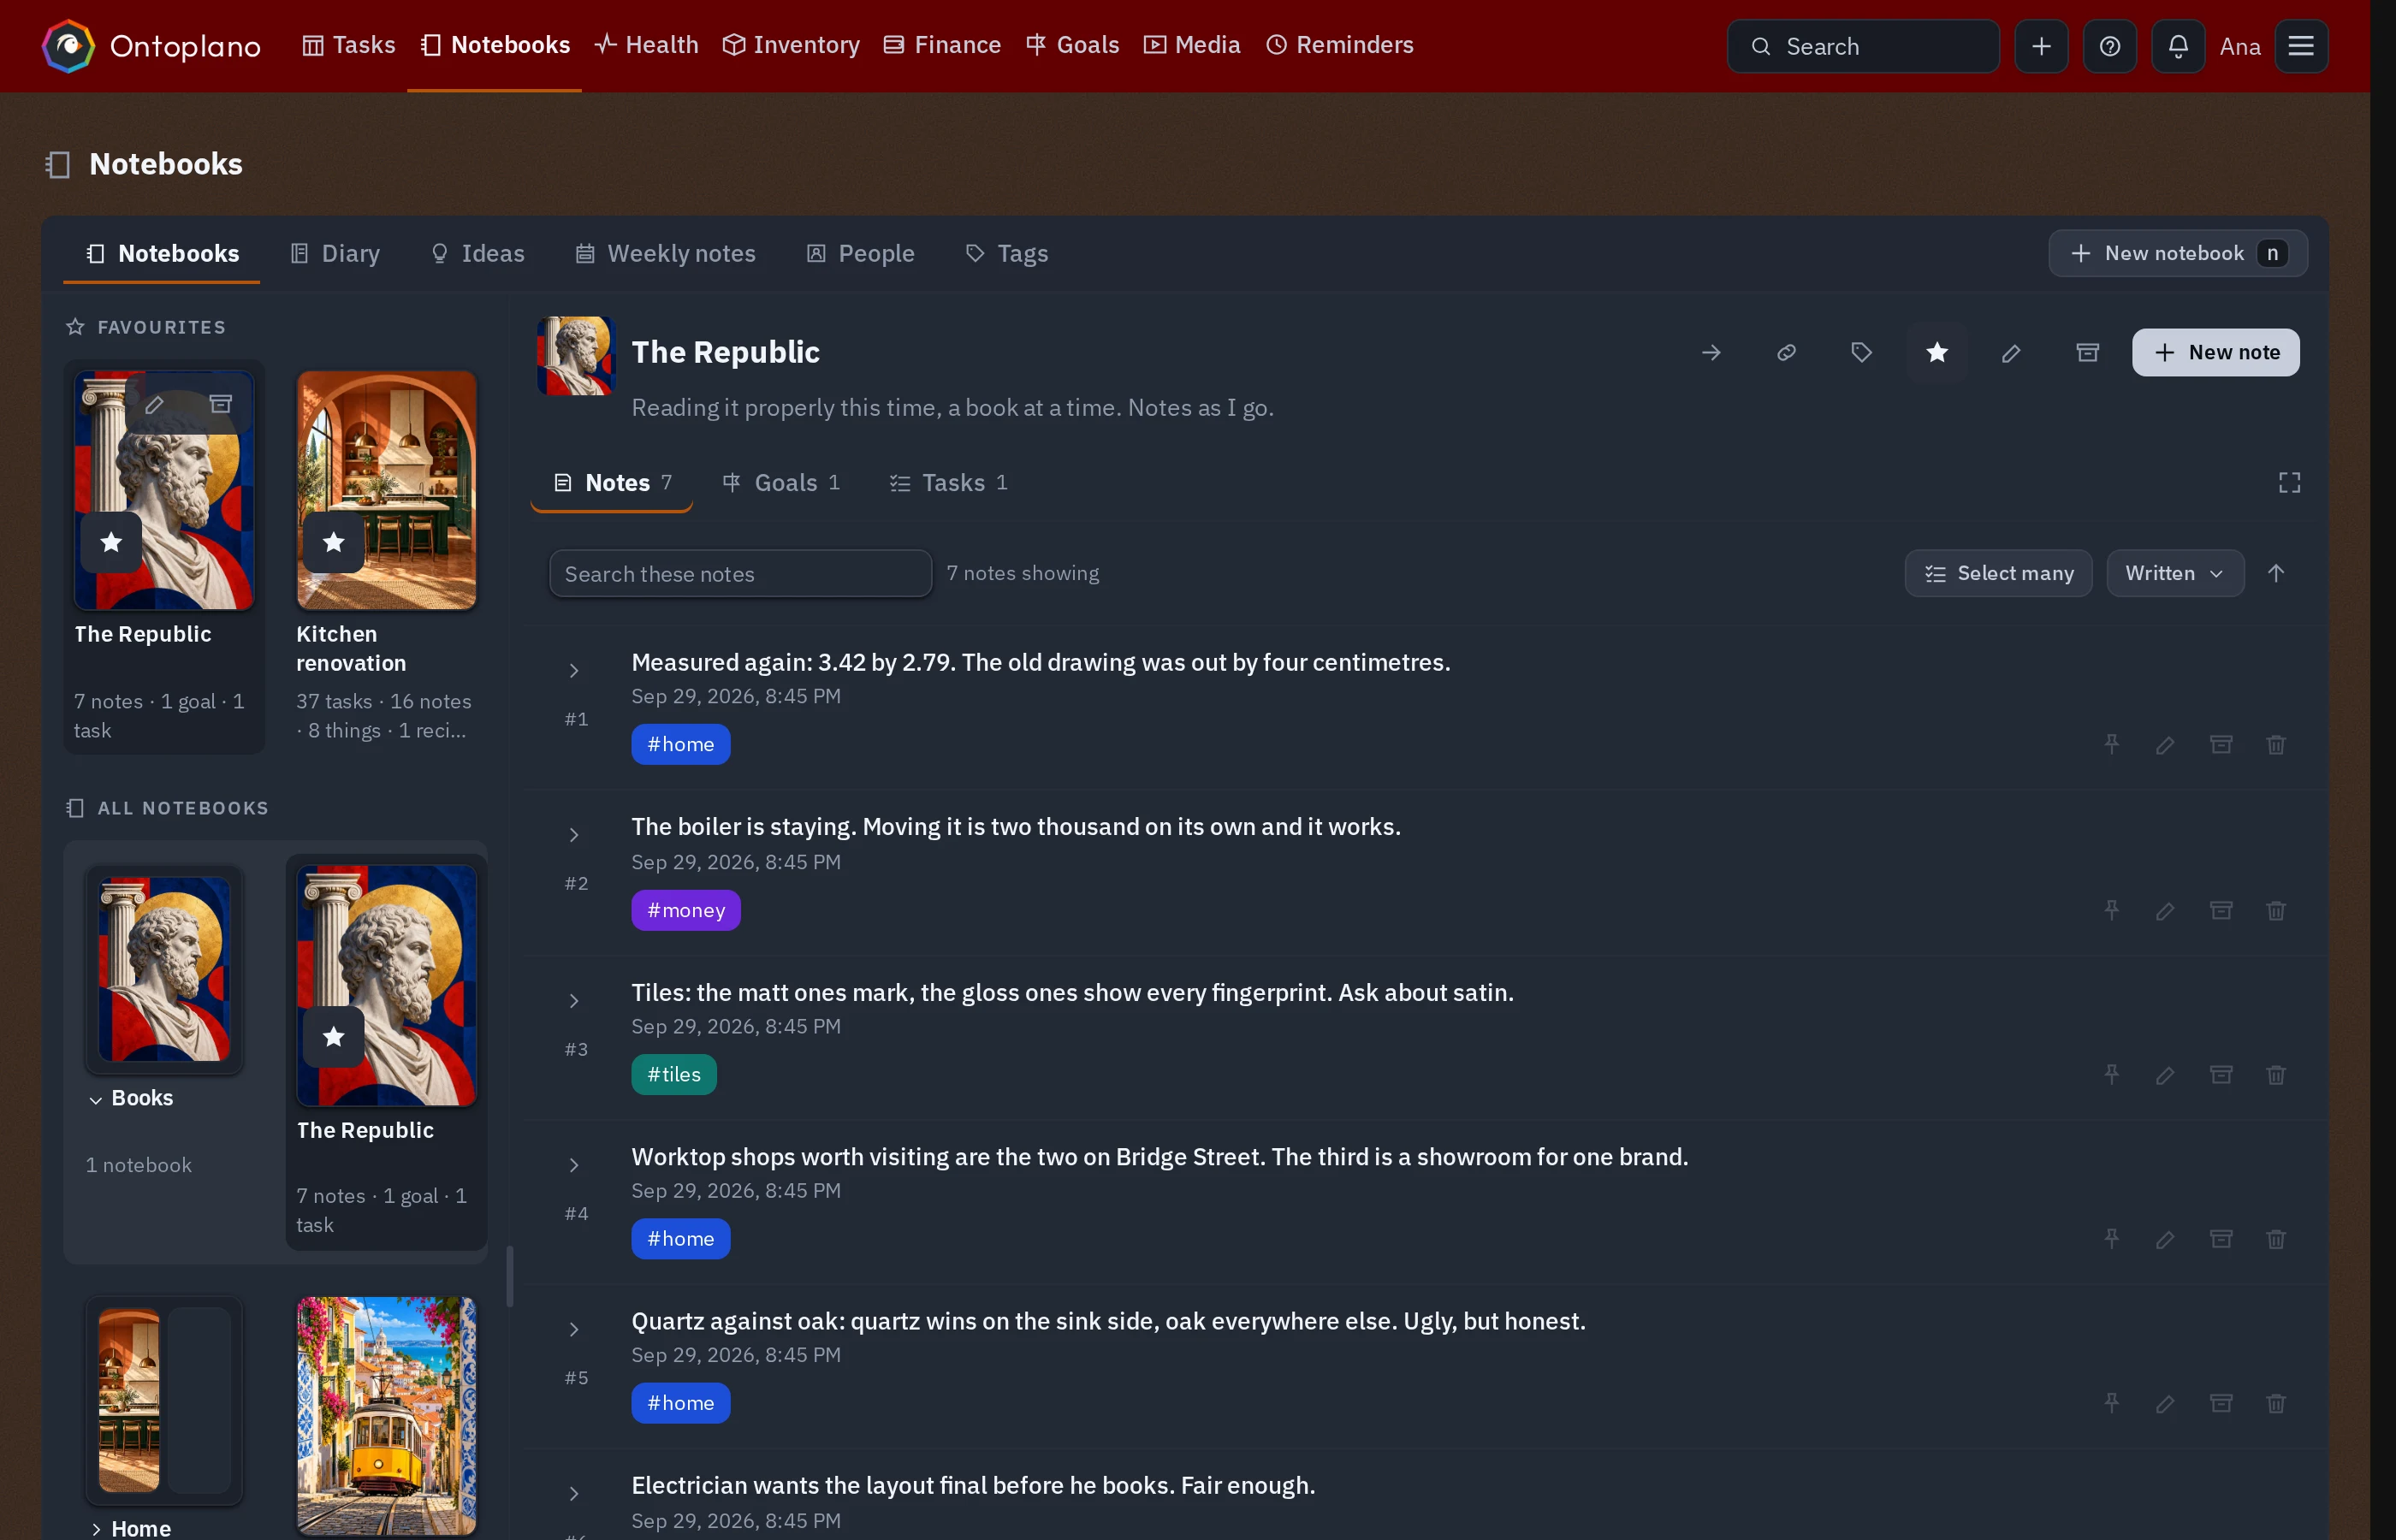Screen dimensions: 2396x1540
Task: Archive The Republic notebook from header
Action: point(2086,352)
